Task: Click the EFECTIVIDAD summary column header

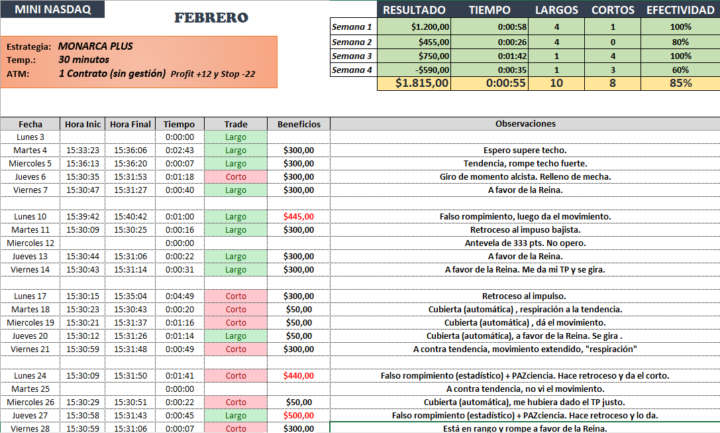Action: click(680, 10)
